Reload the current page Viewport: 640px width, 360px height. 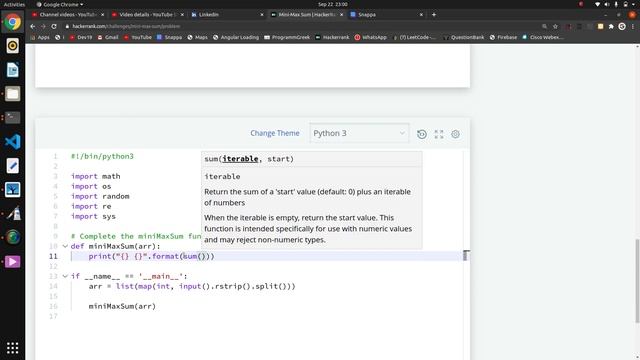(x=54, y=26)
